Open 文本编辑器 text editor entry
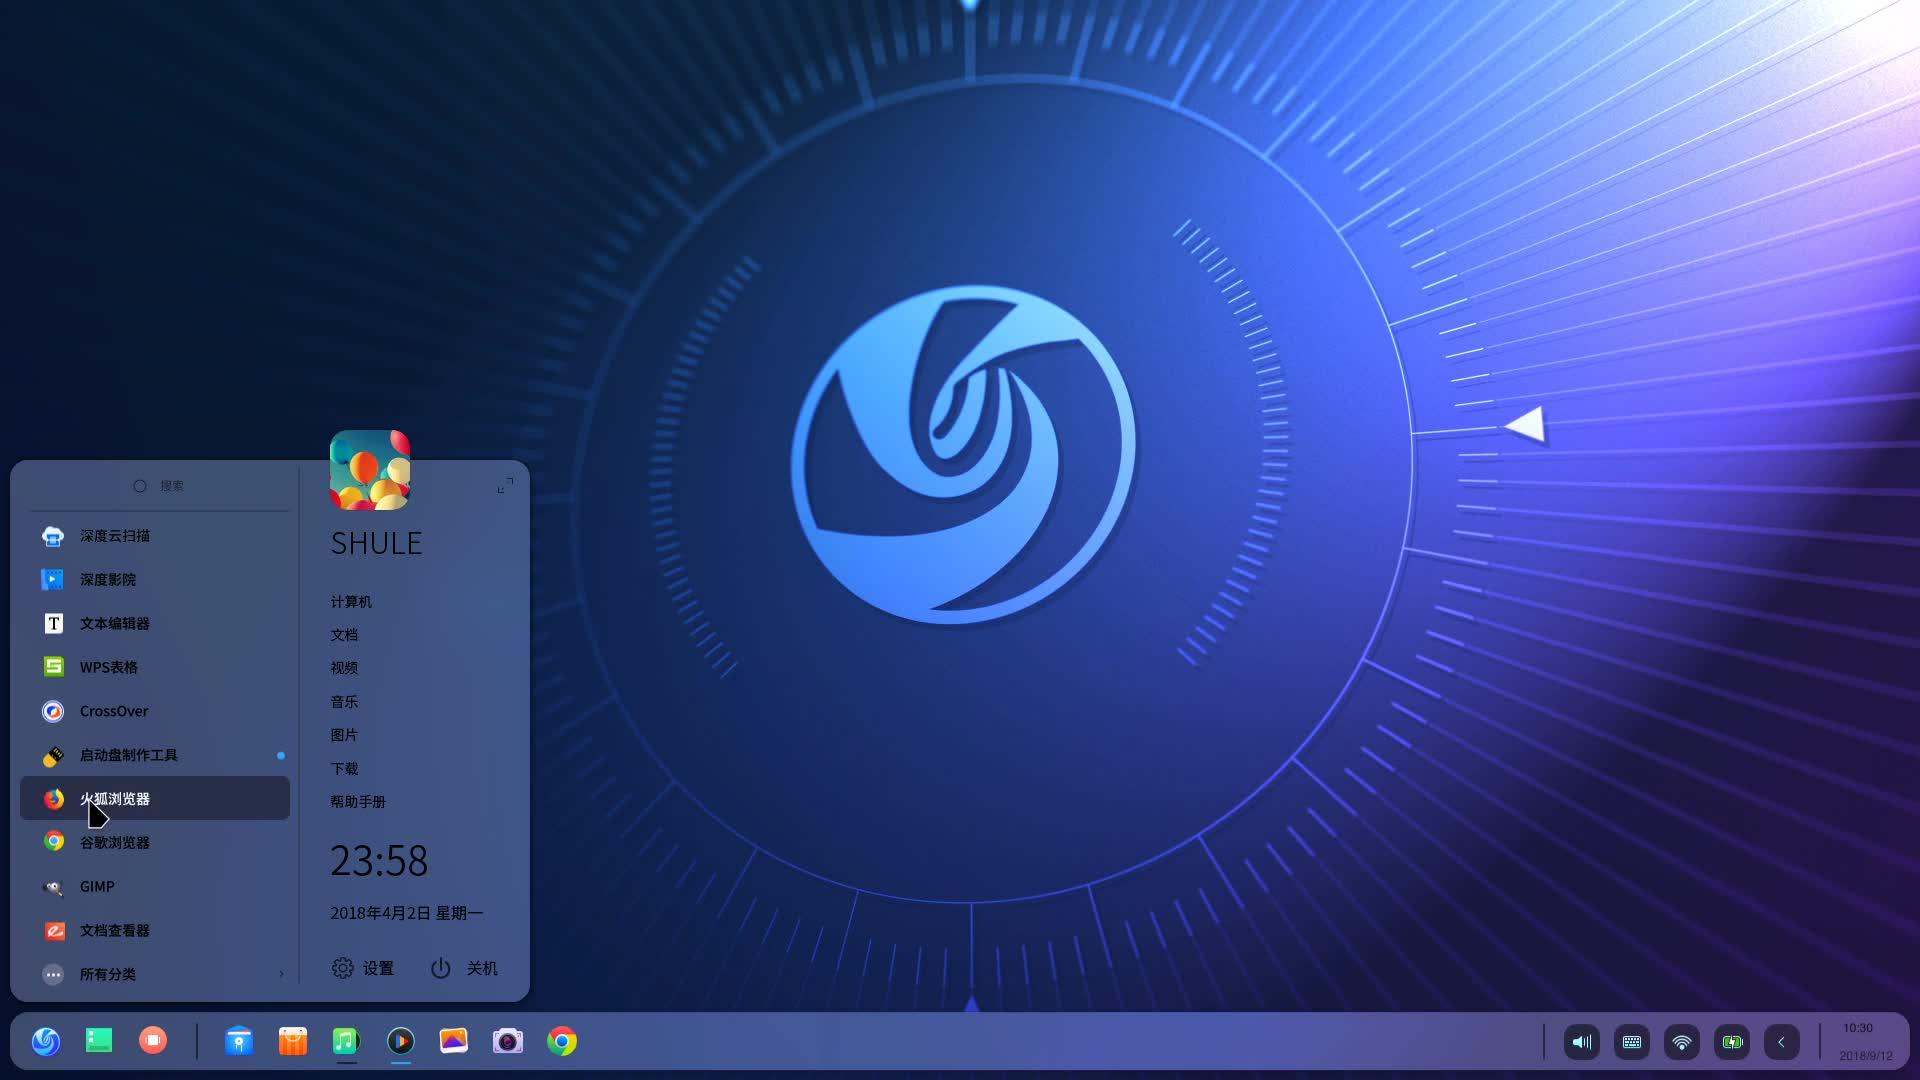Screen dimensions: 1920x1080 point(155,624)
